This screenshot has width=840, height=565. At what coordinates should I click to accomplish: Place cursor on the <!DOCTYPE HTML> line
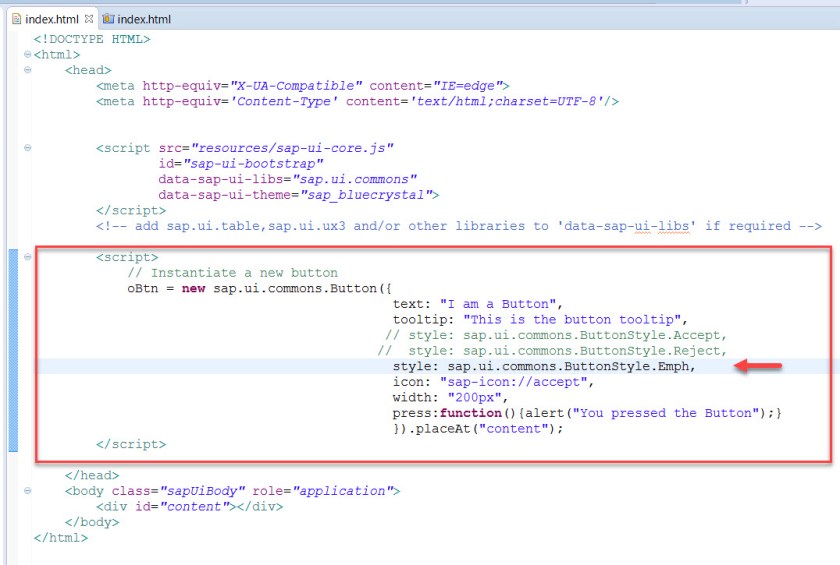tap(92, 39)
